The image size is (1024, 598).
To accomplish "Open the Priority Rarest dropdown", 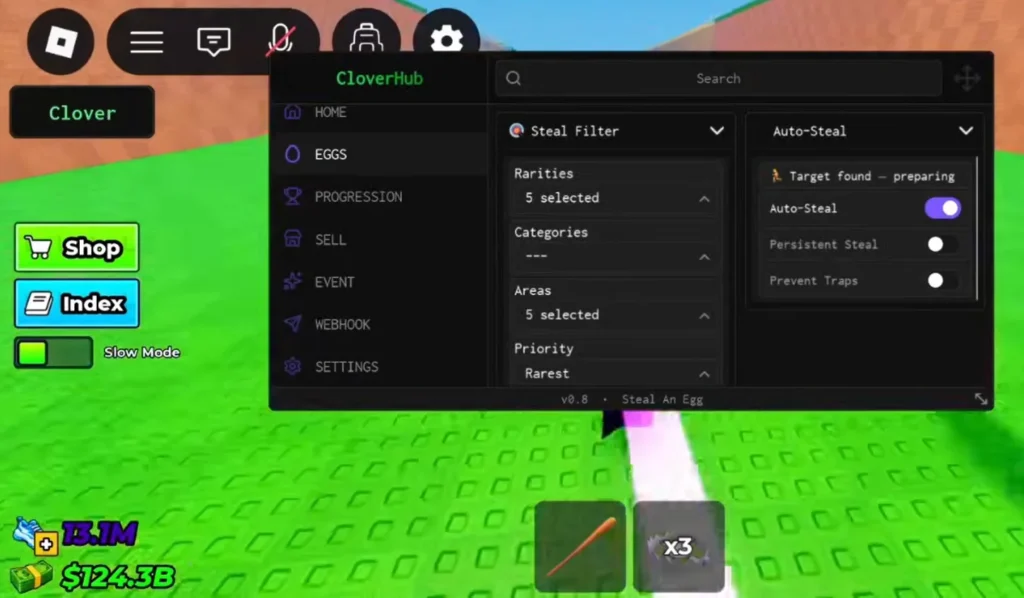I will (x=616, y=373).
